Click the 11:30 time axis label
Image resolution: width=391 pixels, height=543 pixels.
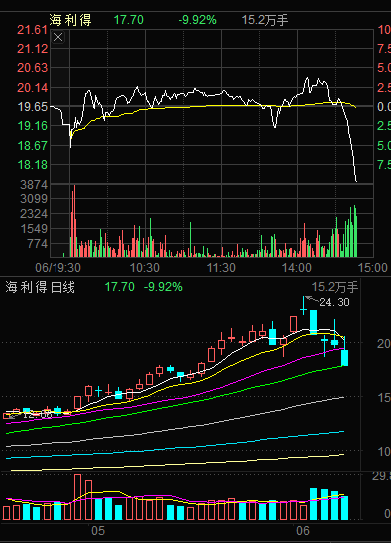(221, 268)
